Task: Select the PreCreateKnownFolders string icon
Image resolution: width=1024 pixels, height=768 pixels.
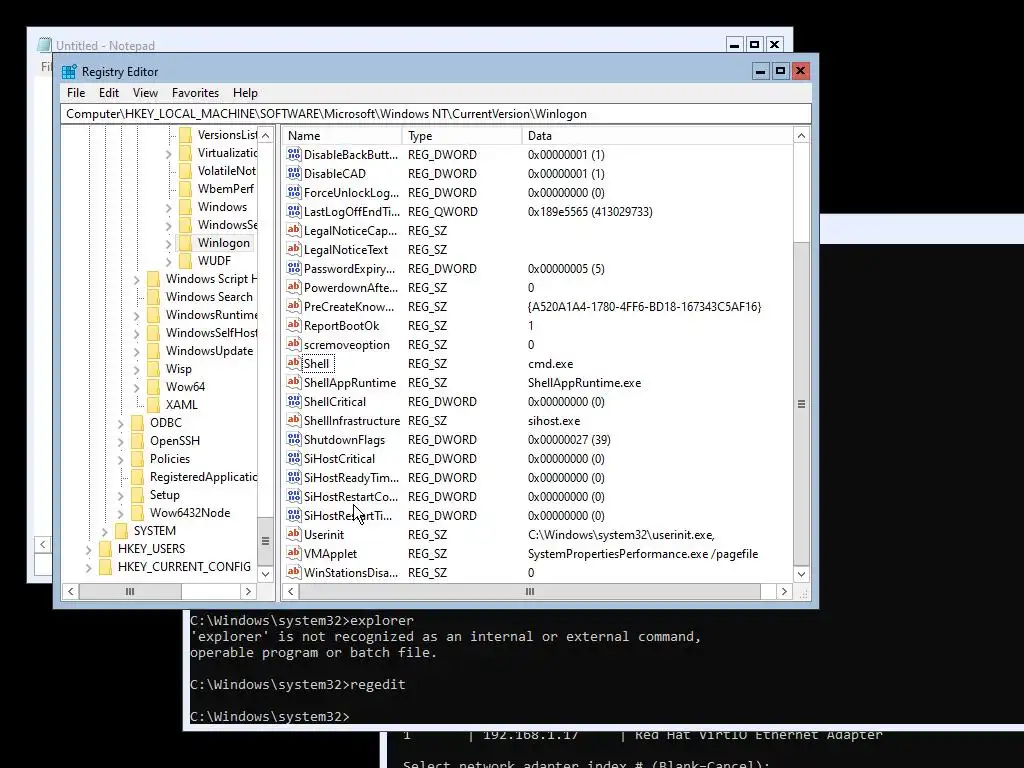Action: coord(294,306)
